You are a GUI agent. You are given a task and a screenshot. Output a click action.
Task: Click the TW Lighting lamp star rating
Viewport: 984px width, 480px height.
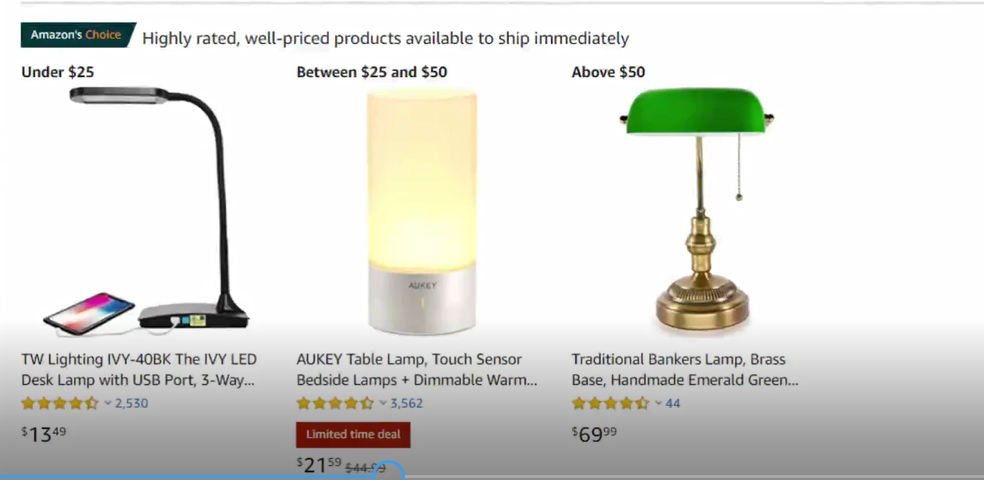tap(60, 404)
